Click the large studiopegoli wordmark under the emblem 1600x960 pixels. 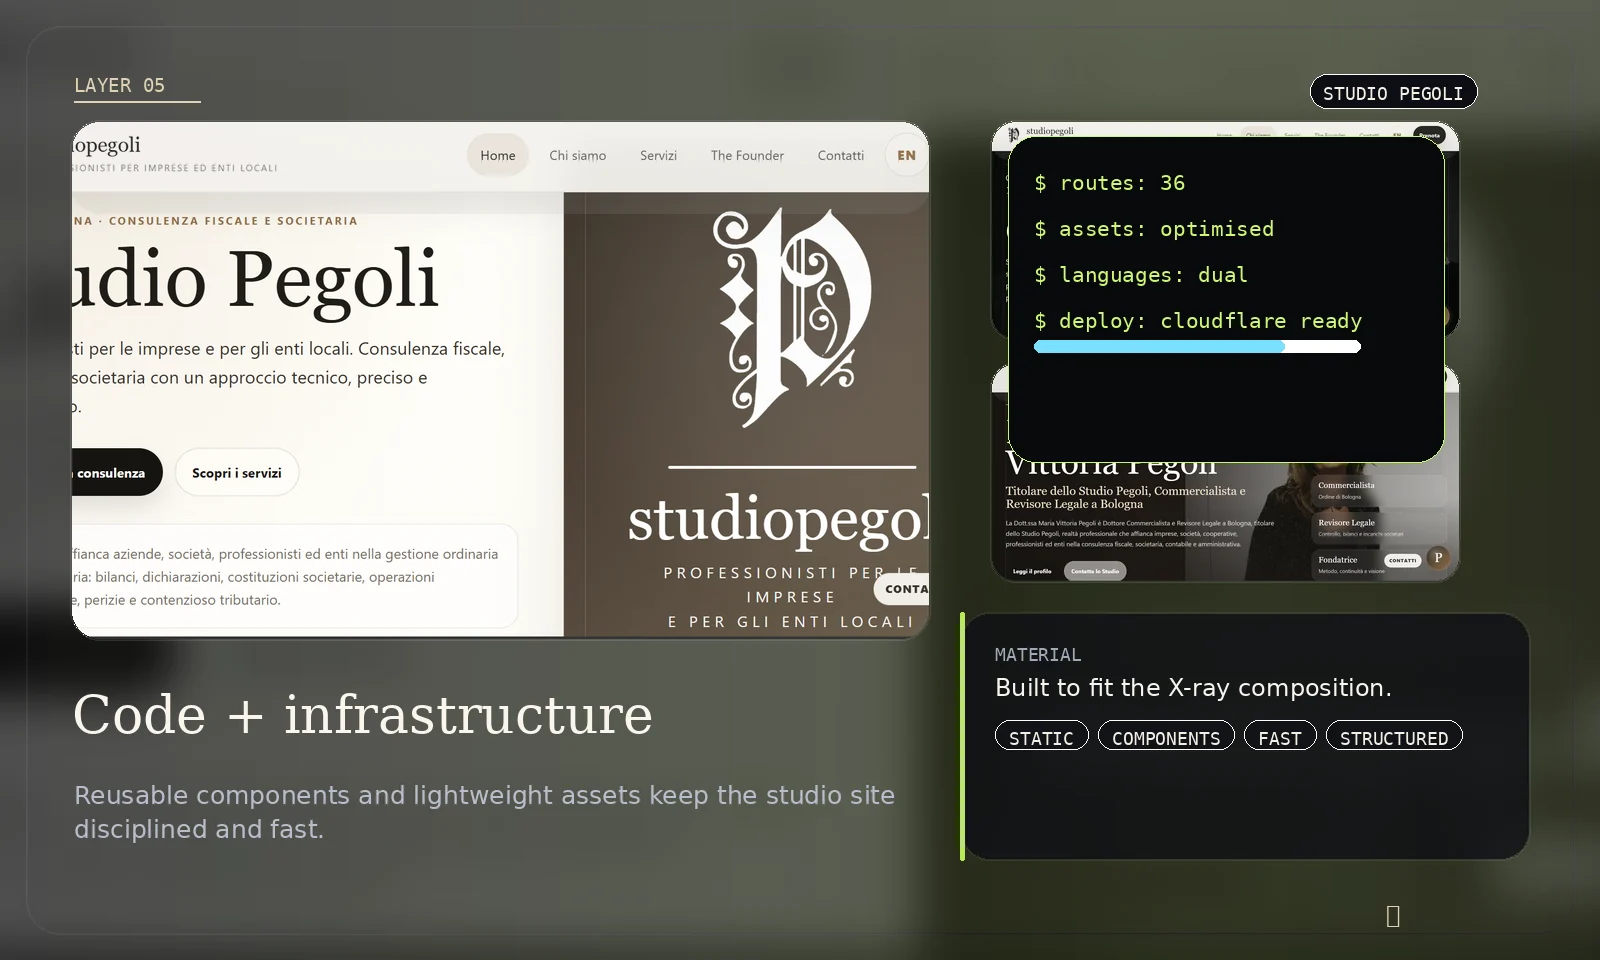pos(778,520)
